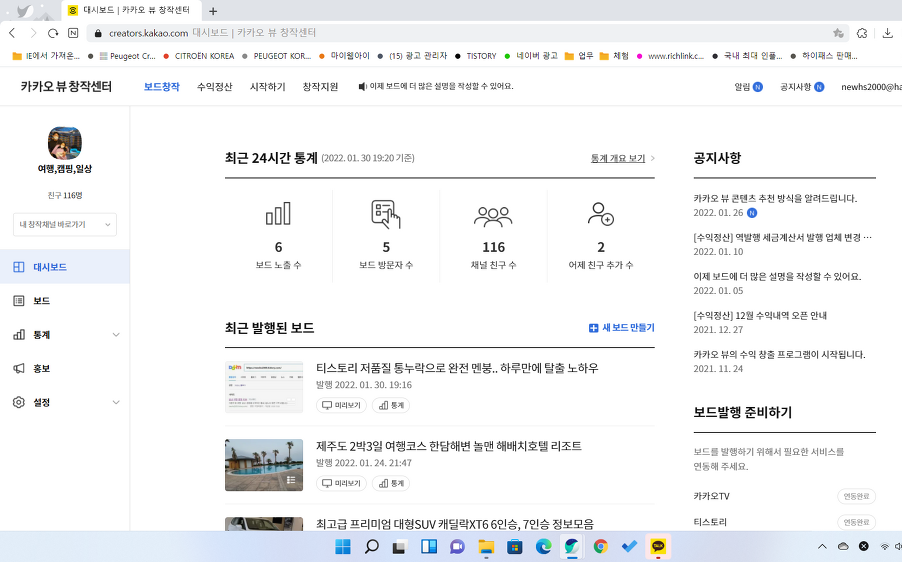Screen dimensions: 902x562
Task: Click the channel profile picture
Action: (x=64, y=143)
